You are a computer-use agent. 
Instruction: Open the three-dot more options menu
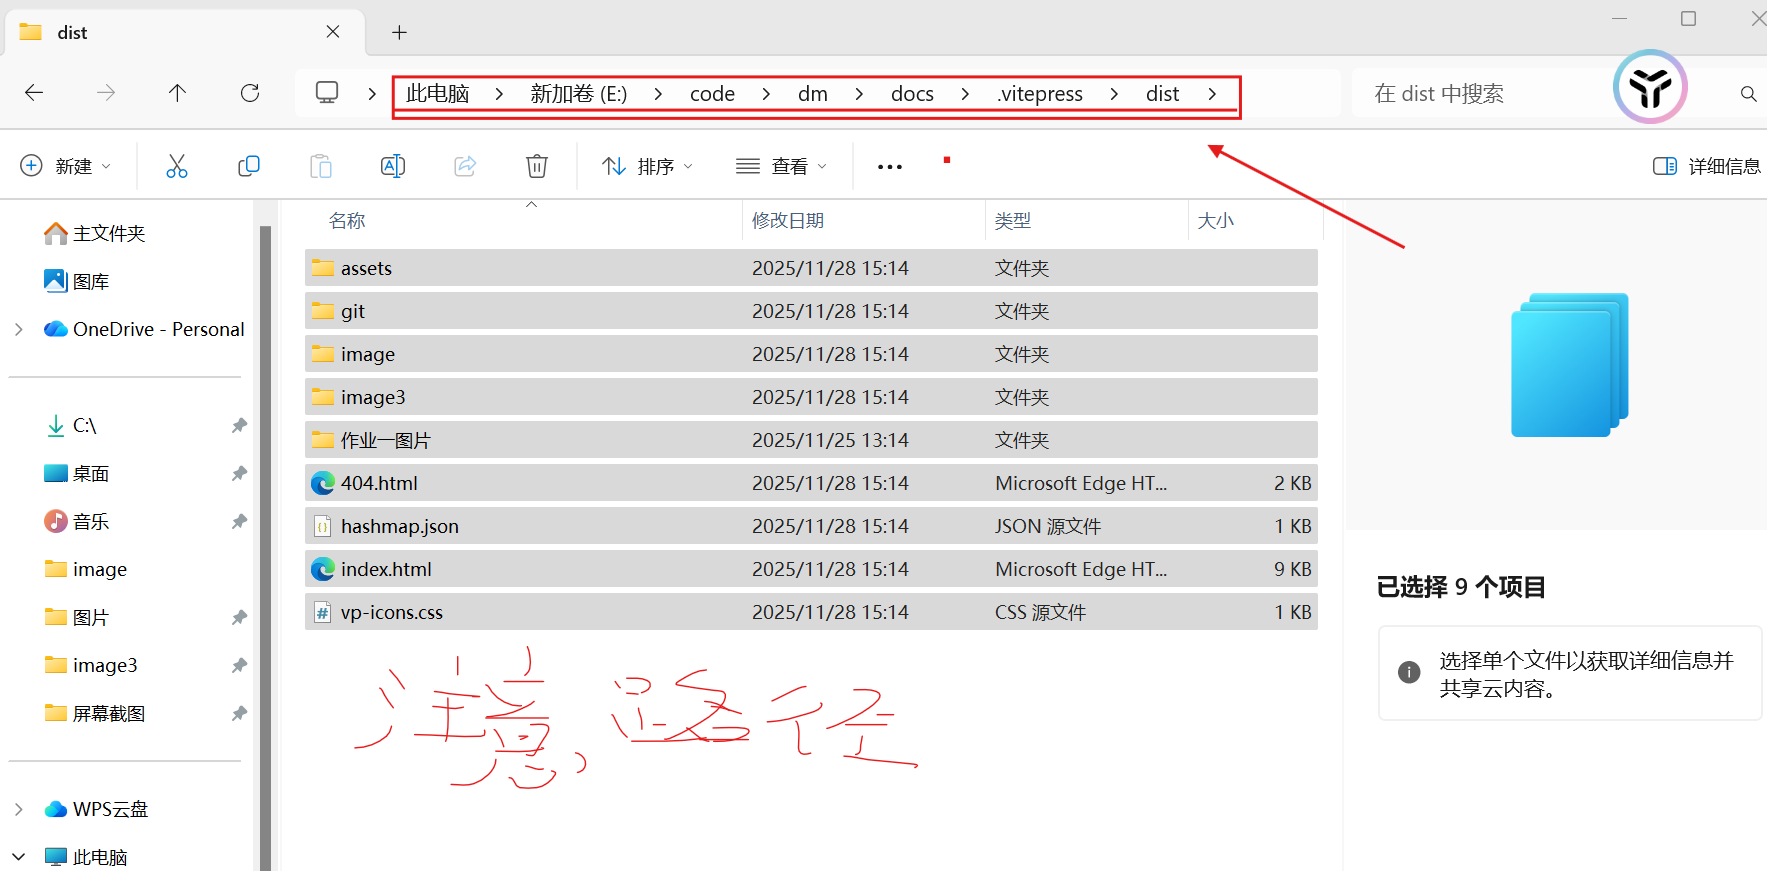point(890,167)
